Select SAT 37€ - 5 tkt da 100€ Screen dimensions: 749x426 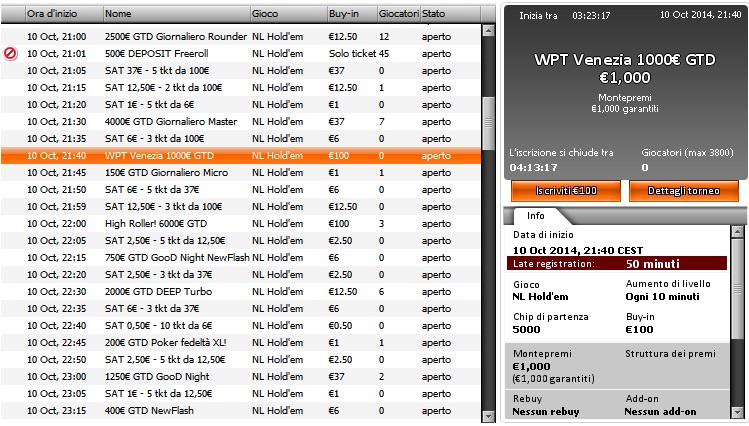(241, 71)
